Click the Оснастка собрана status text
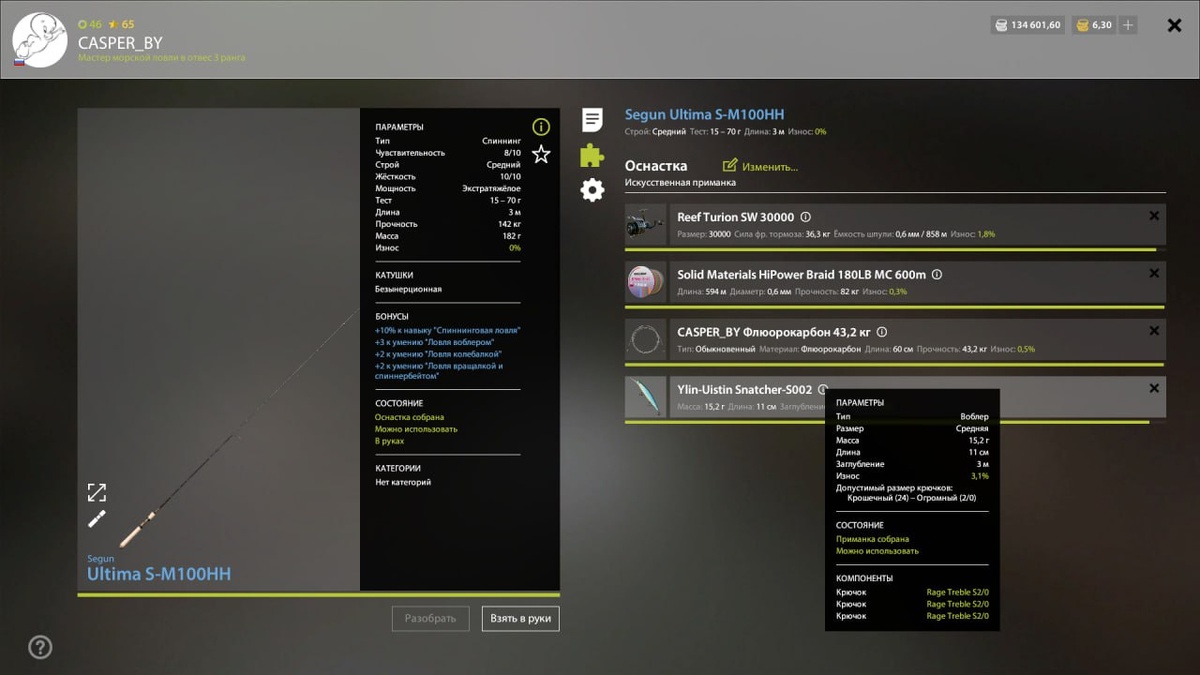Image resolution: width=1200 pixels, height=675 pixels. [x=409, y=417]
